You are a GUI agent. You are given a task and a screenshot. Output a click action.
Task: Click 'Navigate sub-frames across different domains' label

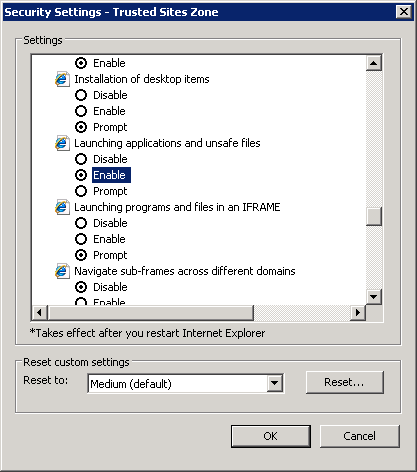coord(185,271)
